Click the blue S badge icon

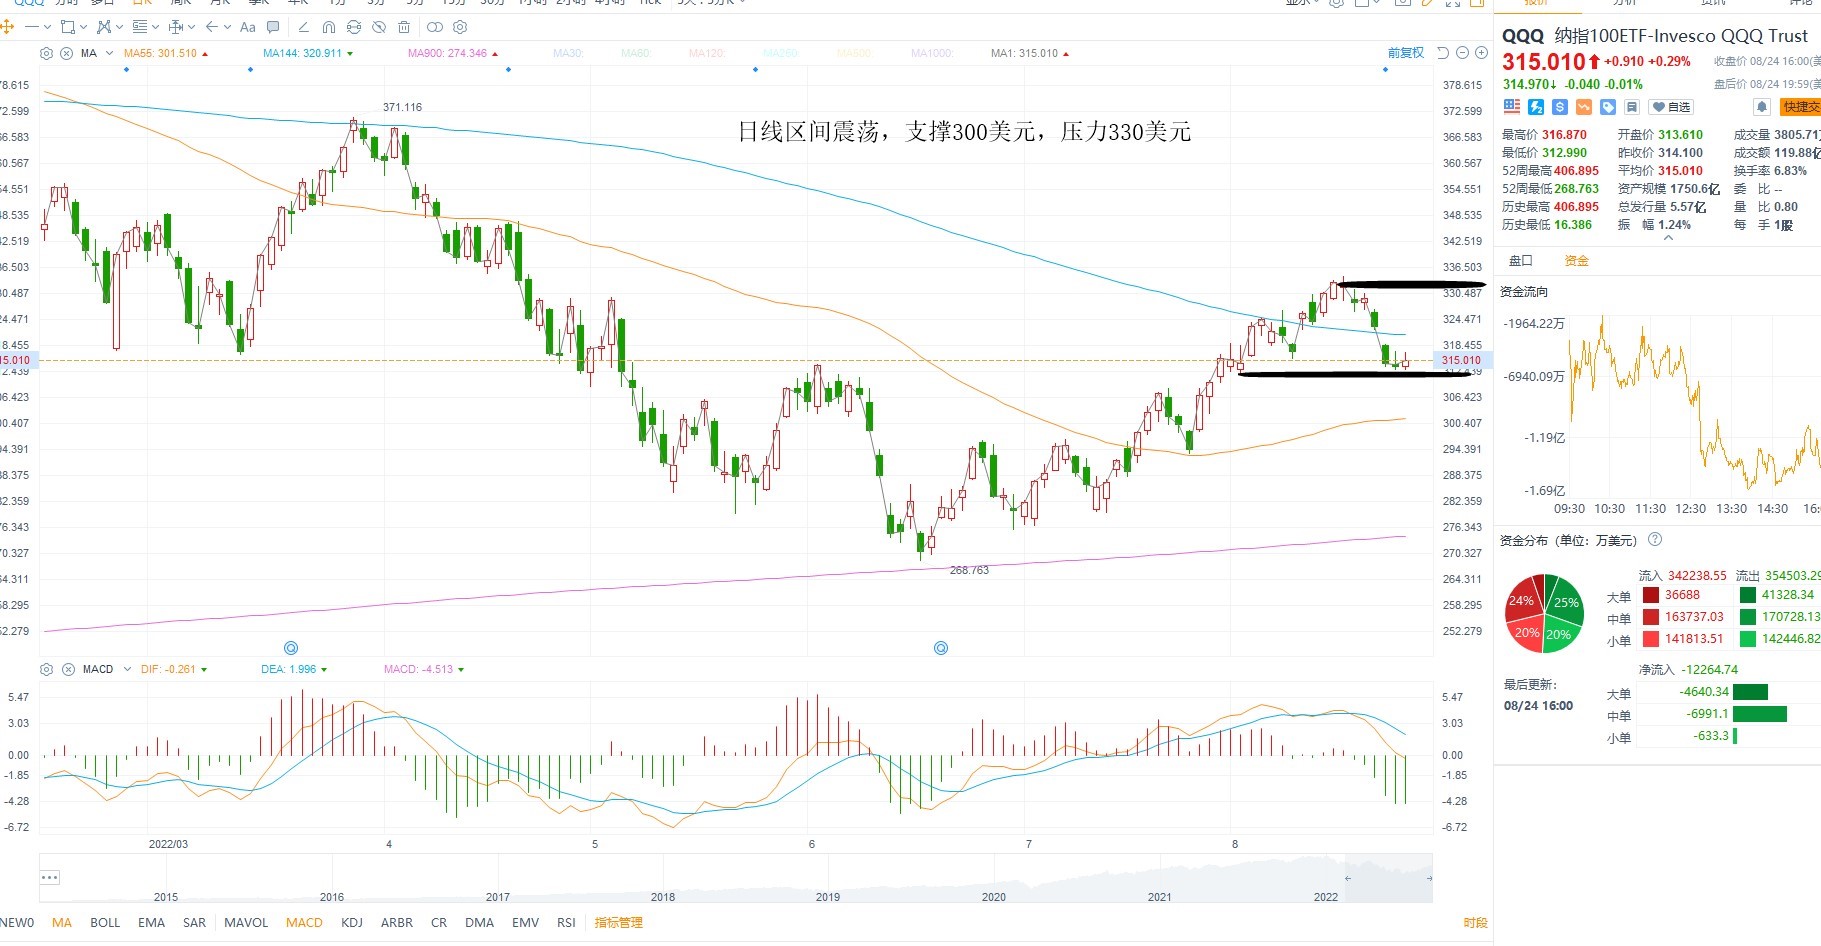tap(1560, 106)
